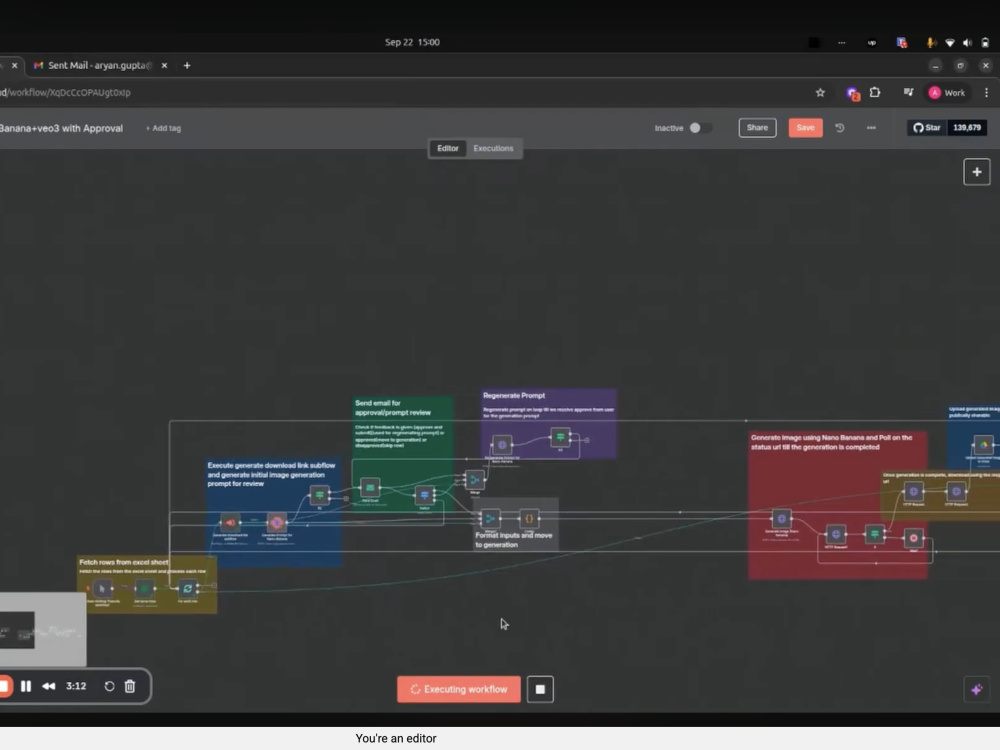Image resolution: width=1000 pixels, height=750 pixels.
Task: Click the address bar URL
Action: [x=66, y=92]
